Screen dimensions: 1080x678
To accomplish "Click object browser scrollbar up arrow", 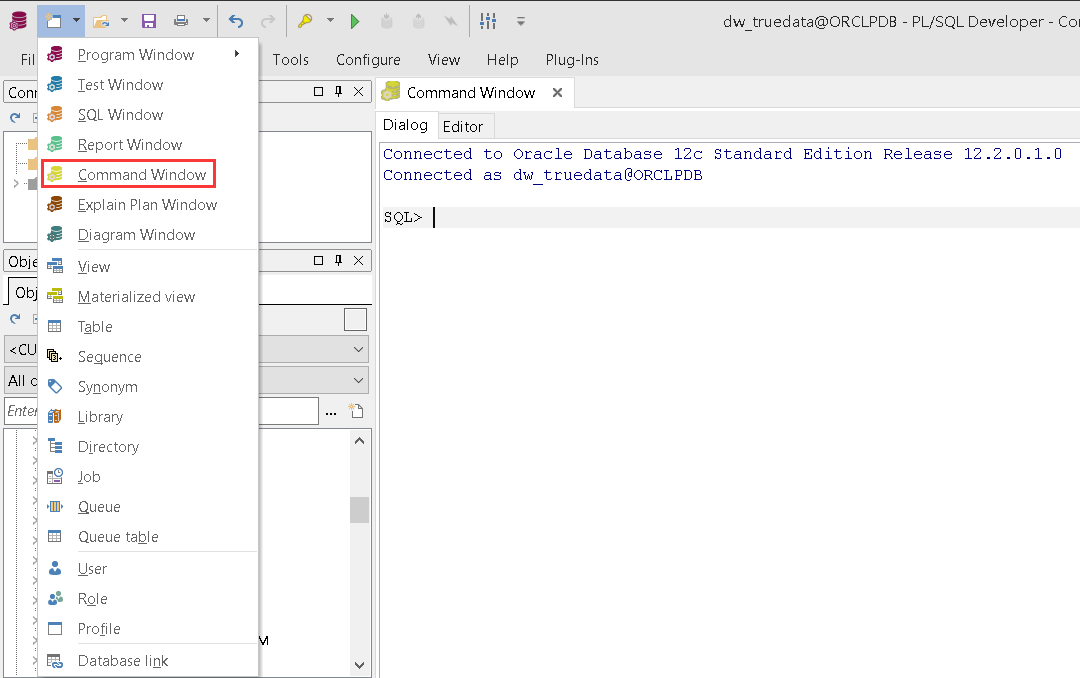I will 359,440.
